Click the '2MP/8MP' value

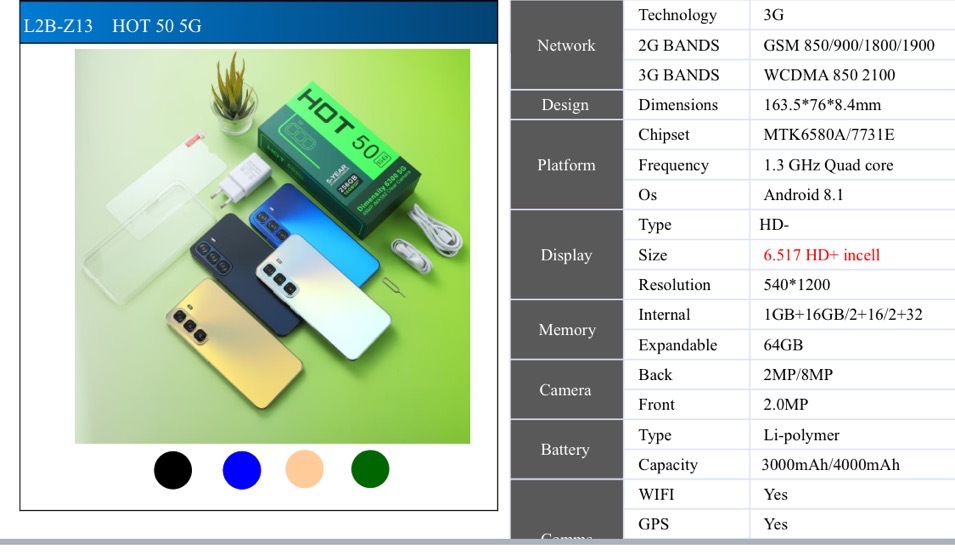[x=798, y=375]
